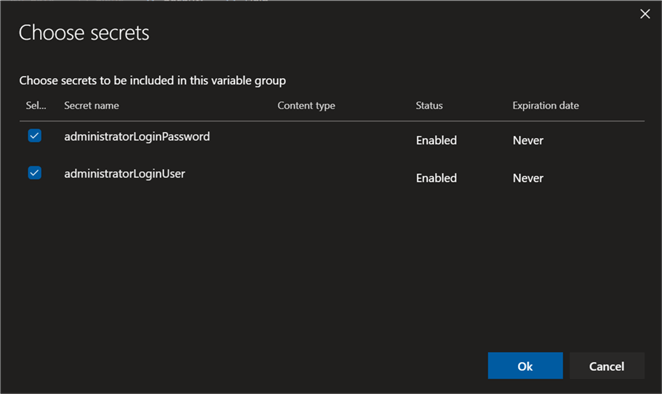Click the variable group instruction text
Viewport: 662px width, 394px height.
coord(152,81)
